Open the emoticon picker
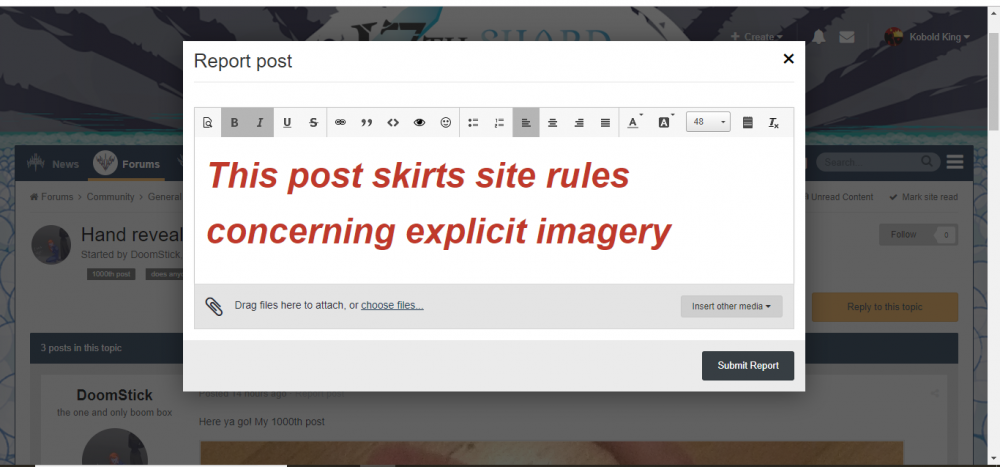The height and width of the screenshot is (467, 1000). [x=446, y=122]
